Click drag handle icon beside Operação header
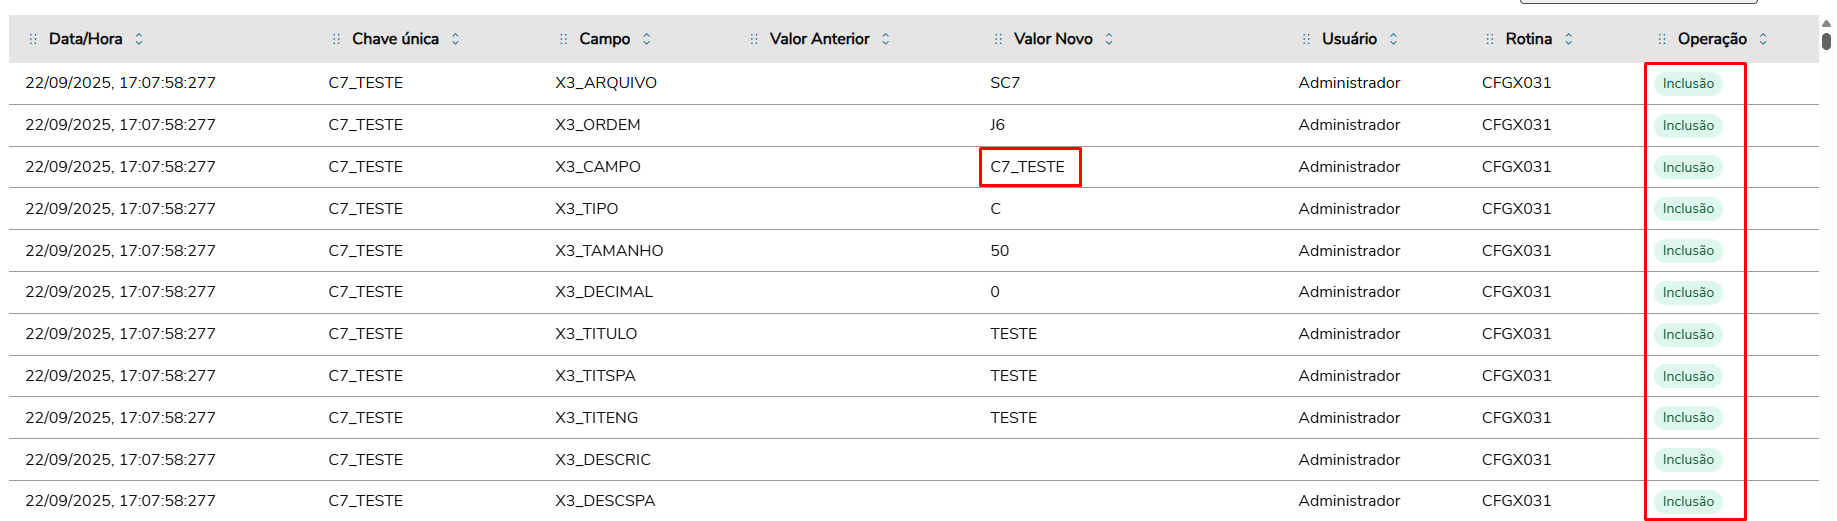This screenshot has height=521, width=1837. [x=1662, y=39]
